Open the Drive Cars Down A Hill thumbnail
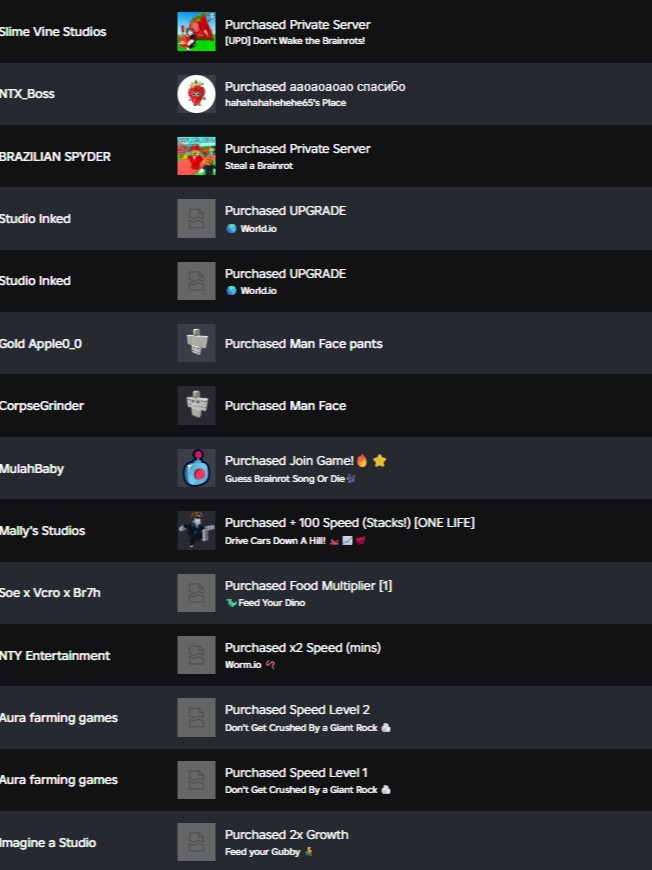 point(196,530)
